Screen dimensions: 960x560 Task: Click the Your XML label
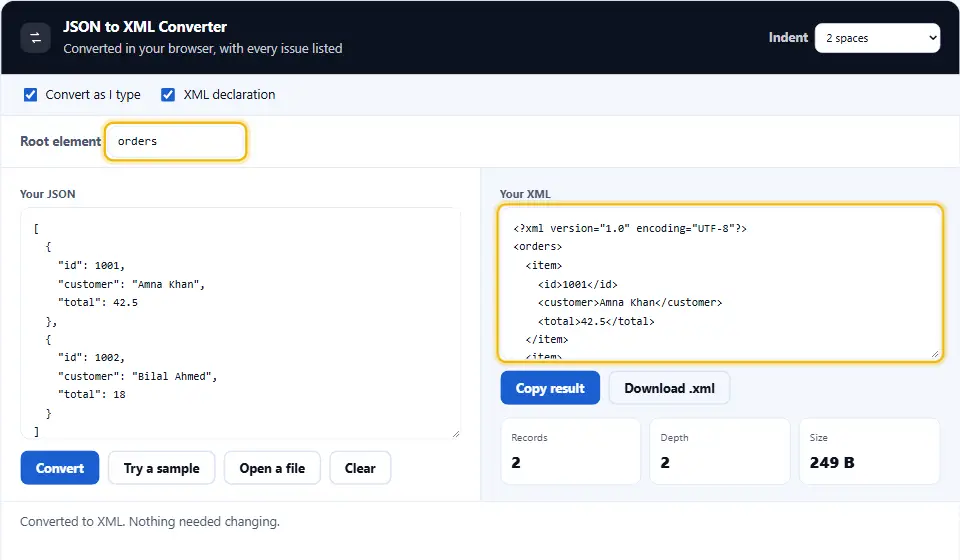525,194
